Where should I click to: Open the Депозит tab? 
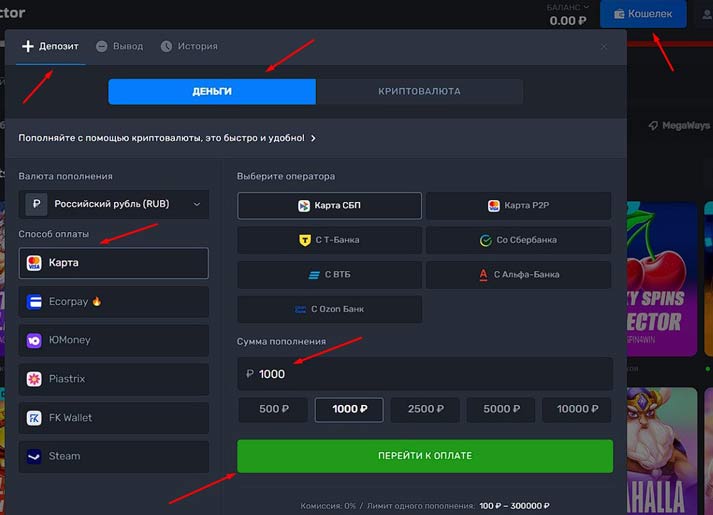click(50, 46)
